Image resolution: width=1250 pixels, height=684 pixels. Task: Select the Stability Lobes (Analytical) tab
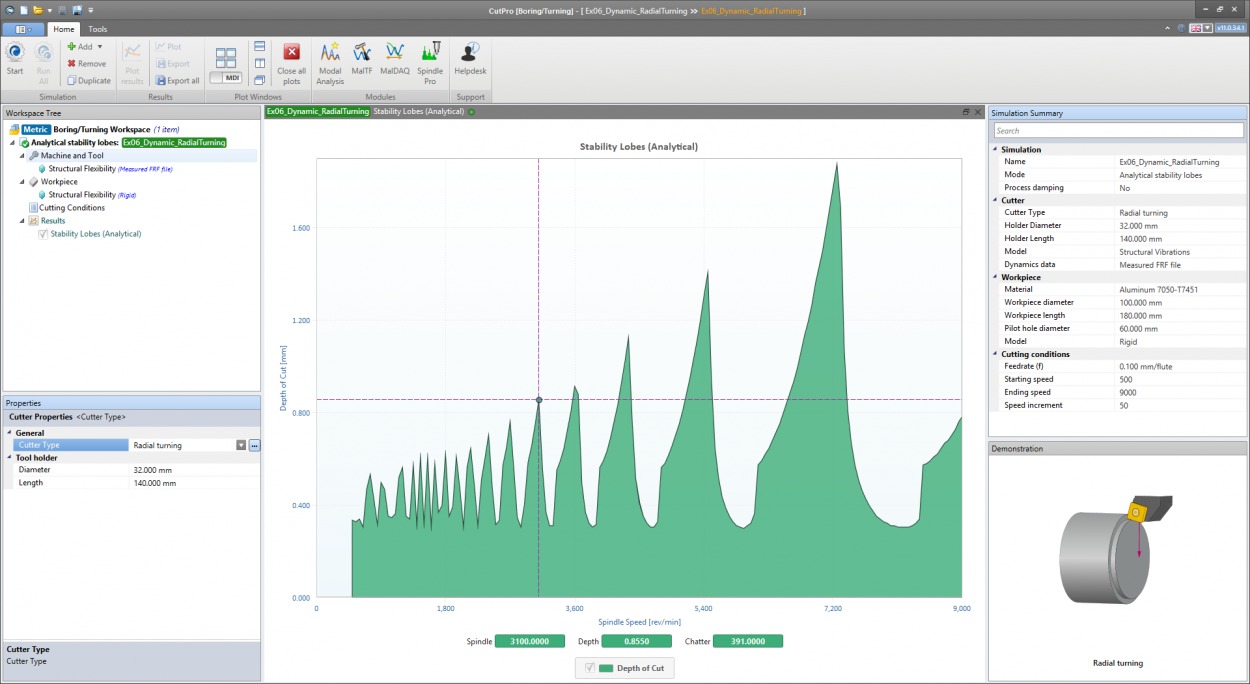(x=418, y=112)
